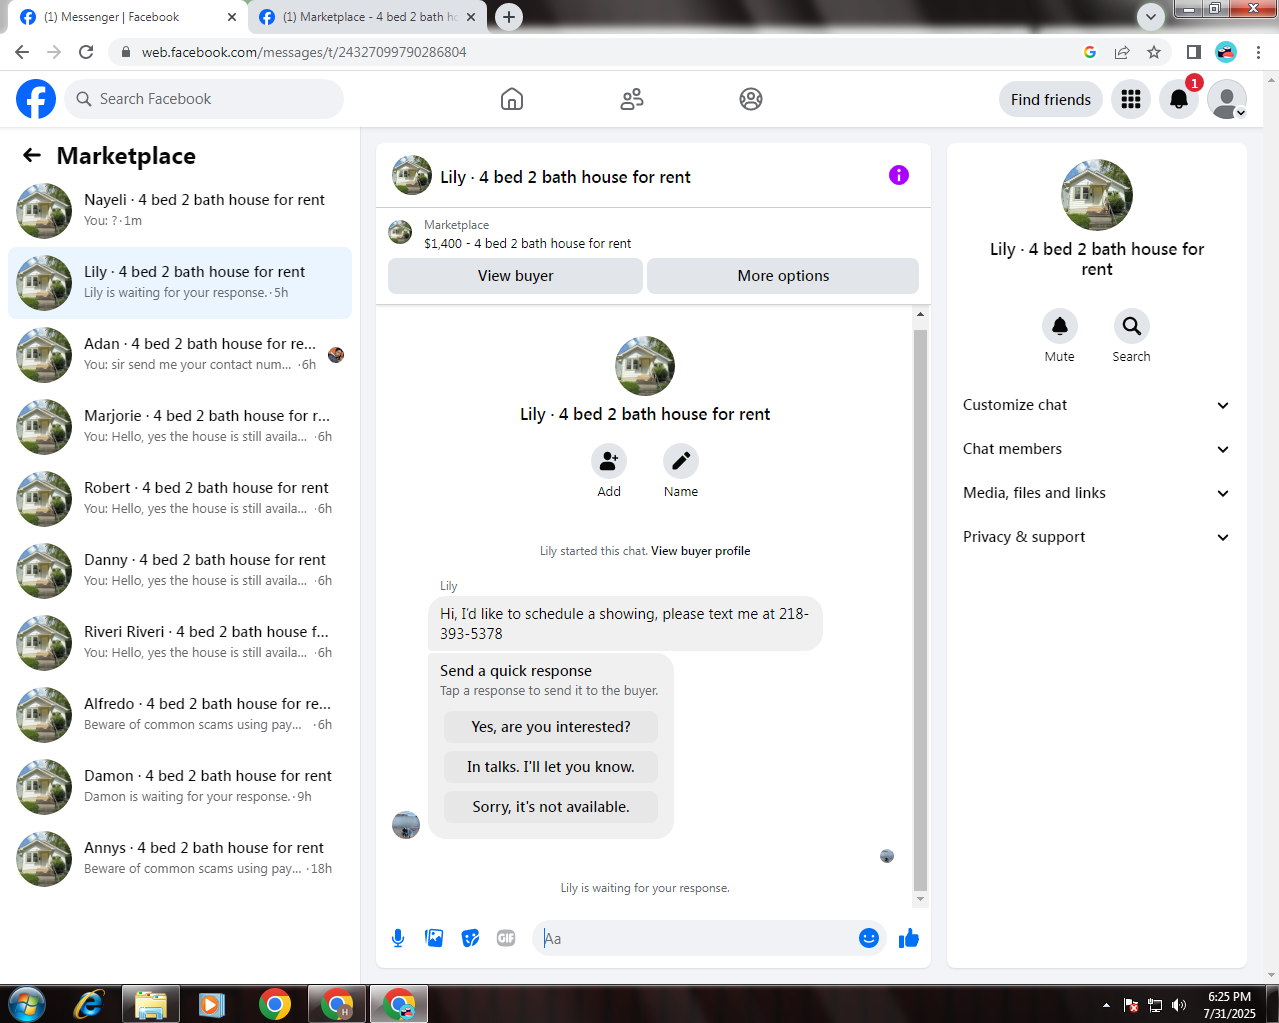The width and height of the screenshot is (1279, 1023).
Task: Send a thumbs-up like
Action: coord(909,938)
